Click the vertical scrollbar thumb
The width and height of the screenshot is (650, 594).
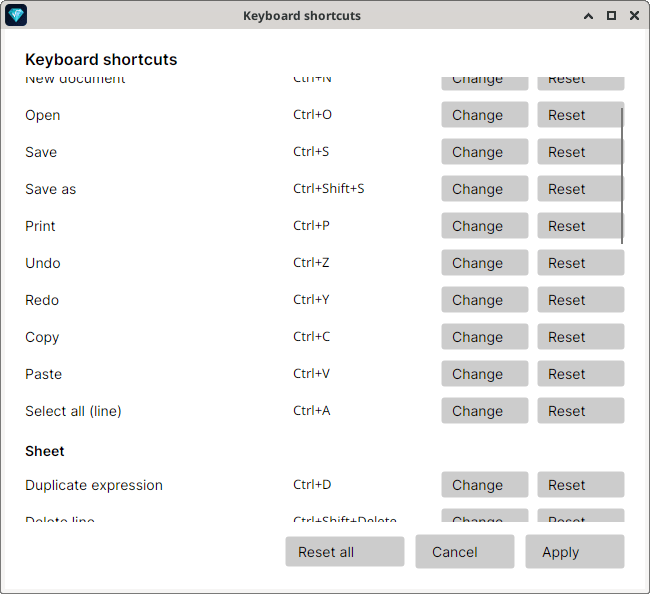click(x=622, y=176)
